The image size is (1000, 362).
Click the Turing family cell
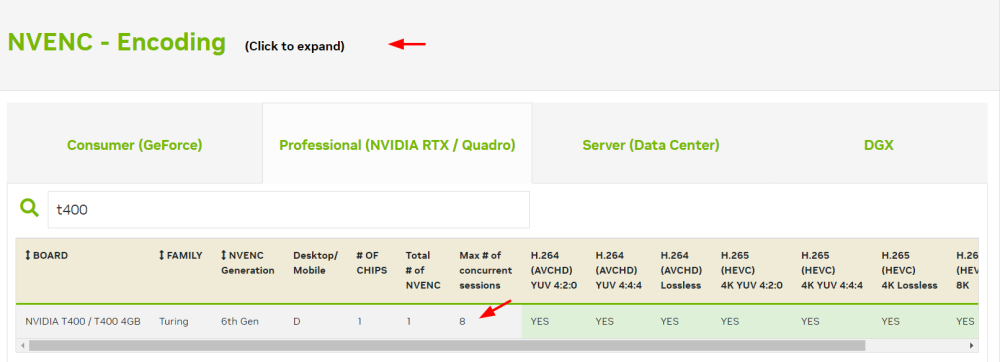(173, 322)
